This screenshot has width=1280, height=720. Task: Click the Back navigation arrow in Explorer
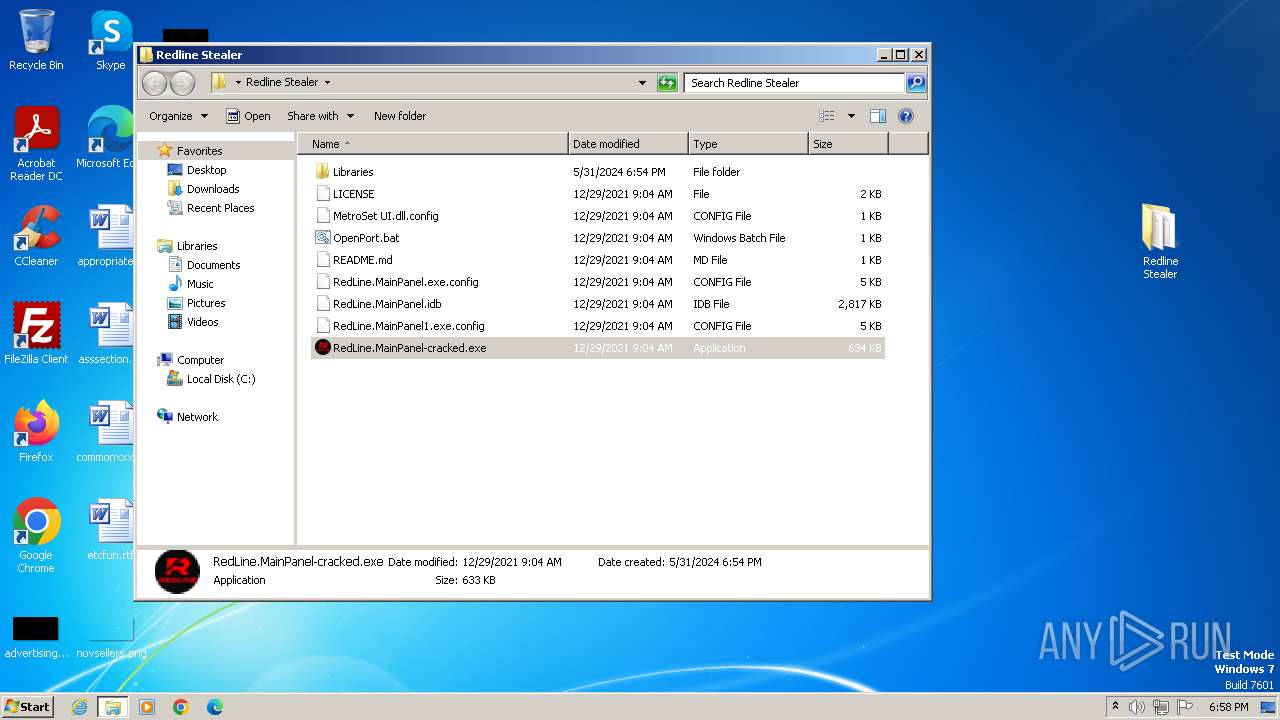coord(154,83)
